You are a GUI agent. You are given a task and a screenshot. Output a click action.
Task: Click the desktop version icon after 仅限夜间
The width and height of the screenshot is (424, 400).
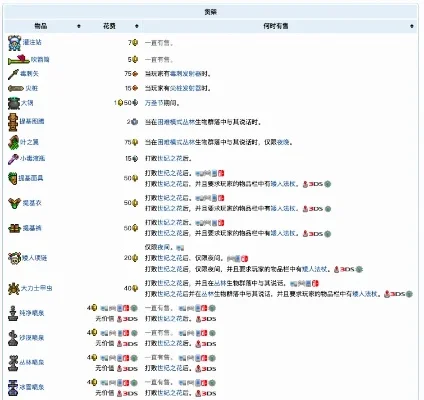(180, 248)
